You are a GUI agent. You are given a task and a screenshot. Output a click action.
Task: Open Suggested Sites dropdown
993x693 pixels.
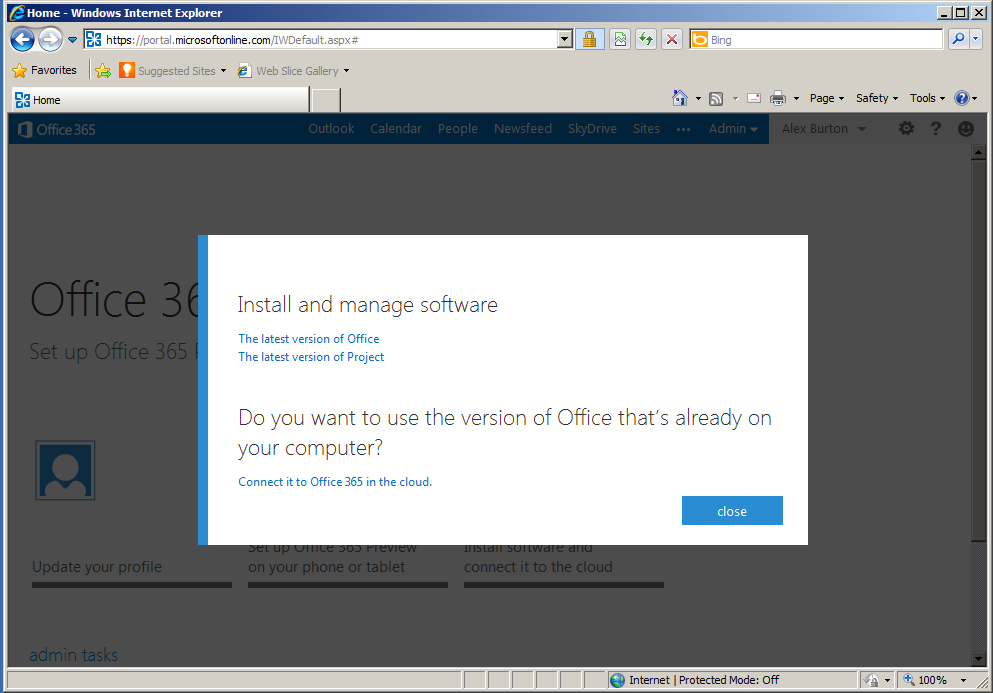pyautogui.click(x=223, y=71)
